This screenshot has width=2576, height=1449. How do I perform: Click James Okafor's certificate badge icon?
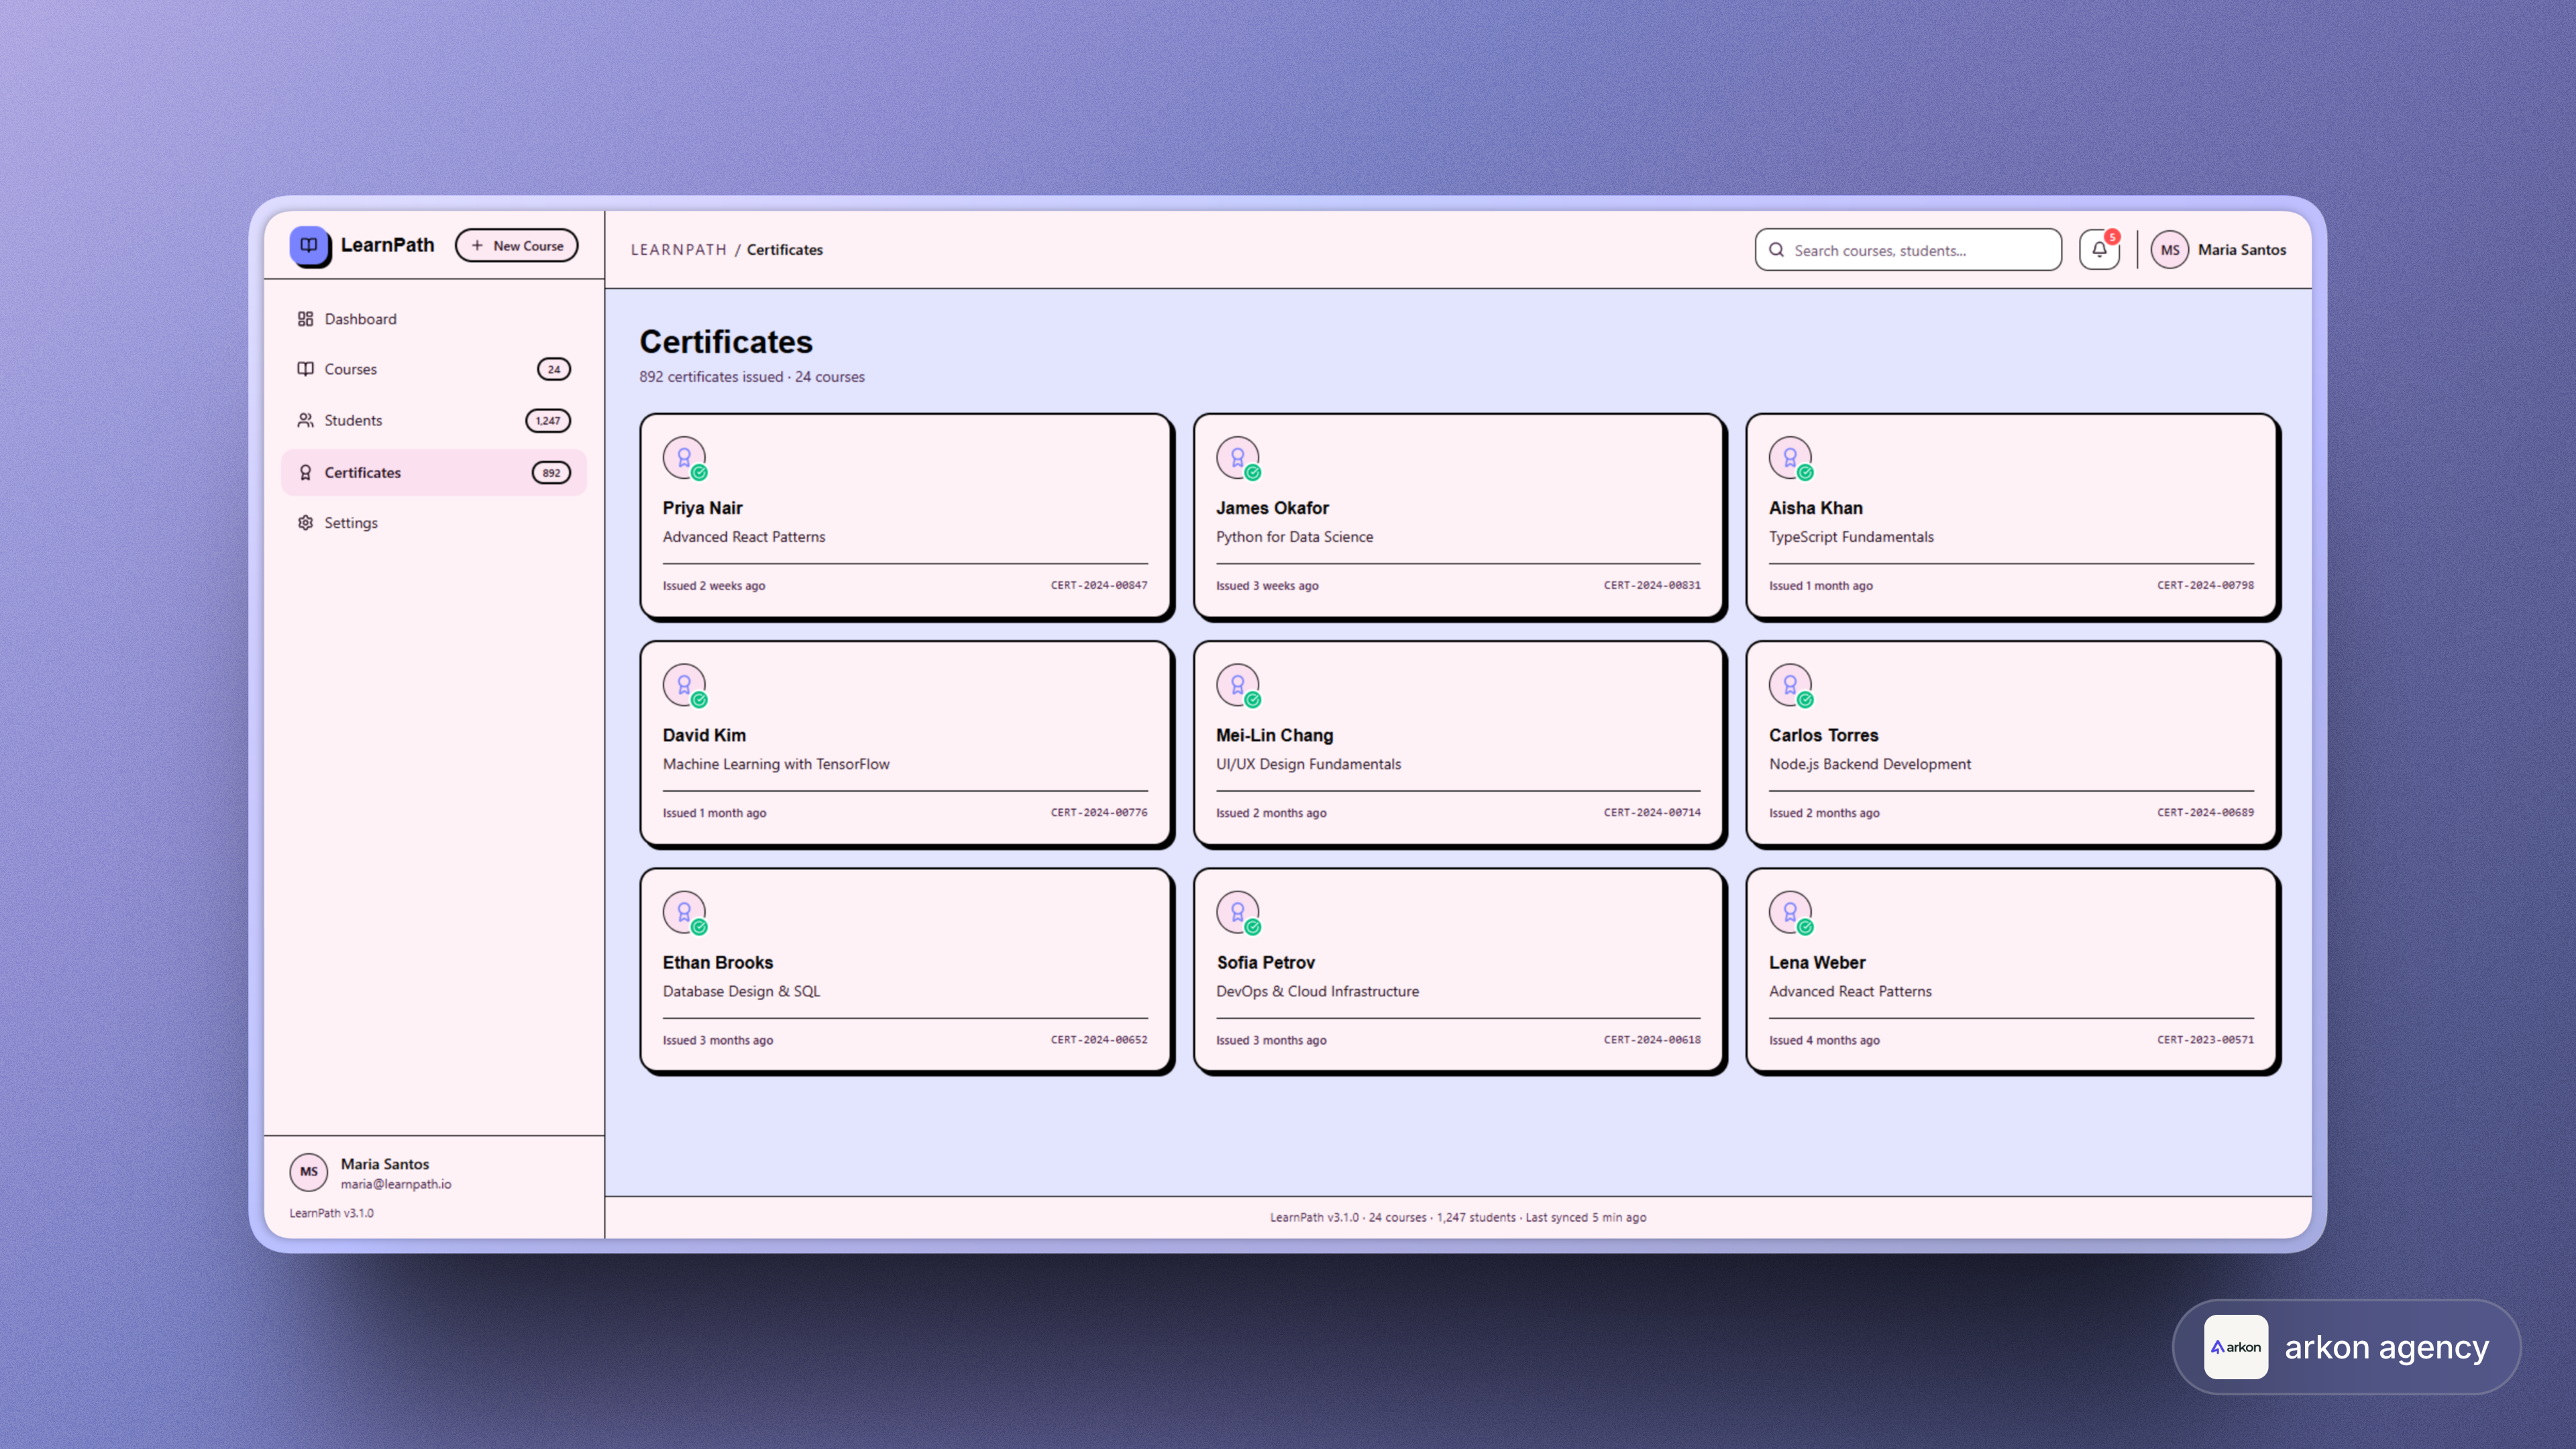(x=1238, y=458)
